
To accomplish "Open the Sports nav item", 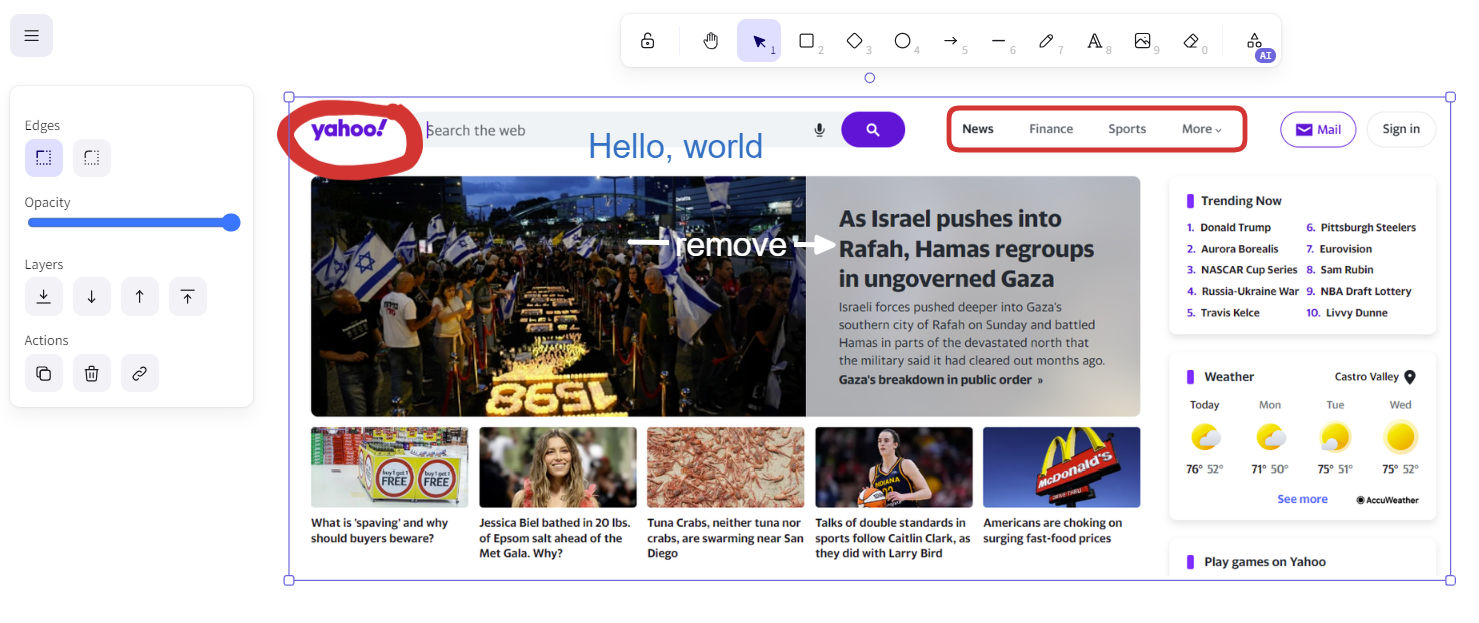I will (1127, 129).
